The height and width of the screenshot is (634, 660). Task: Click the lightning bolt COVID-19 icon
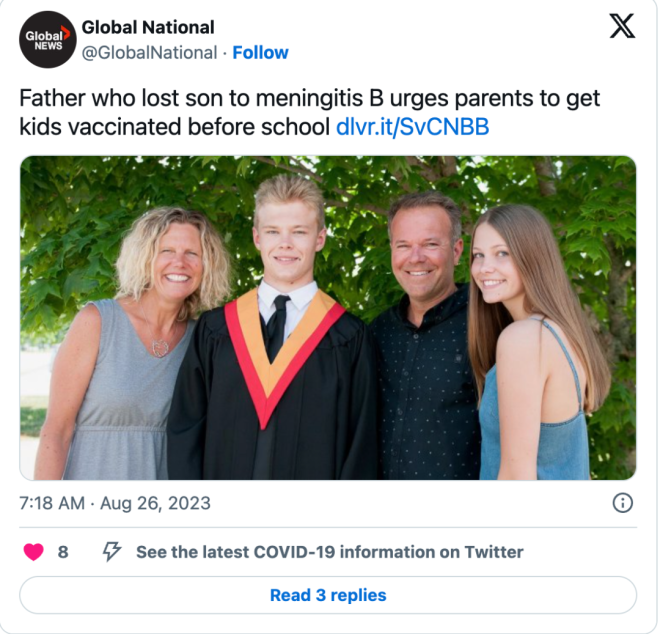coord(112,551)
